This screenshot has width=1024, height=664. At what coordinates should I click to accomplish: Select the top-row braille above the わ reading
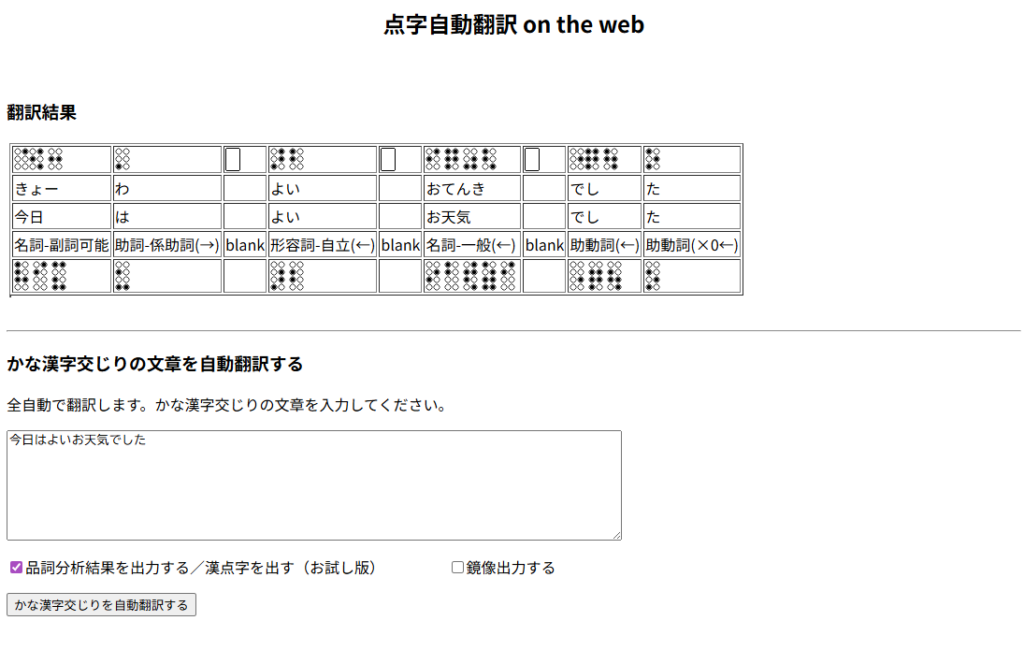122,159
